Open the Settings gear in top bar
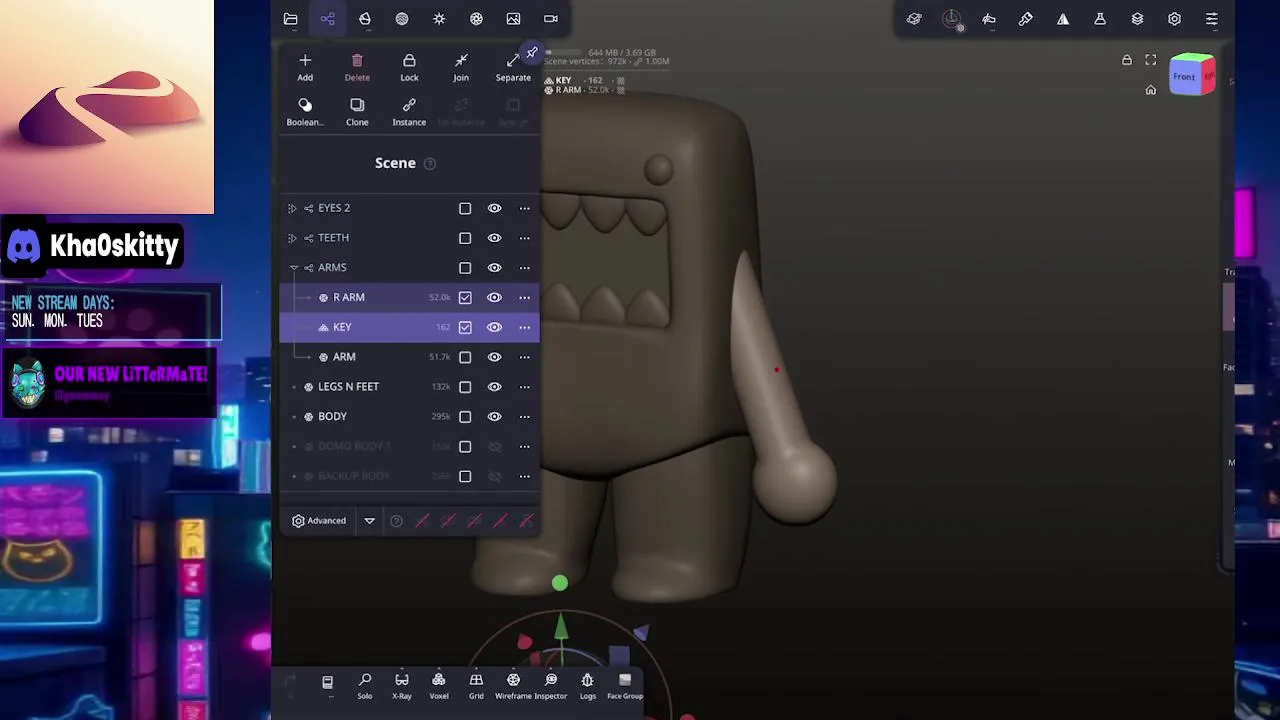Viewport: 1280px width, 720px height. pyautogui.click(x=1174, y=19)
